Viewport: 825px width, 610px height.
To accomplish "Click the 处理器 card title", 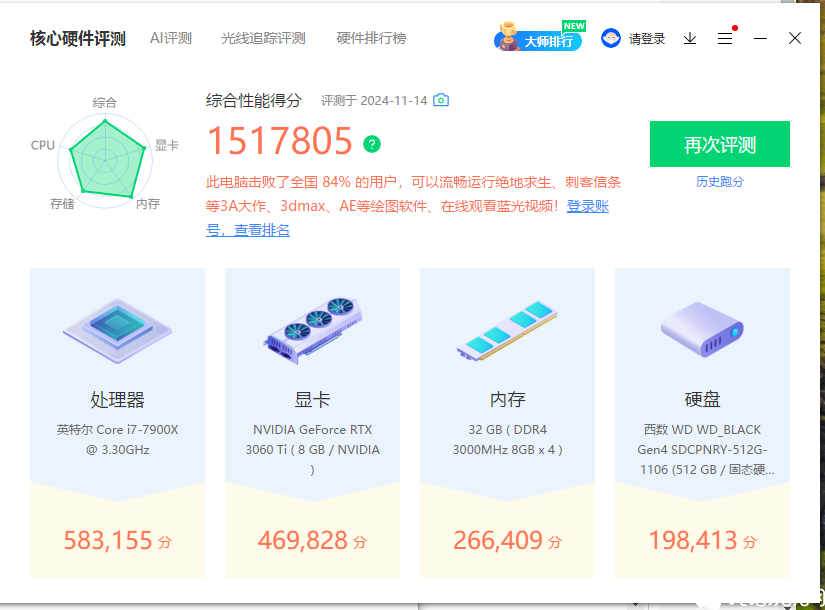I will pyautogui.click(x=117, y=399).
